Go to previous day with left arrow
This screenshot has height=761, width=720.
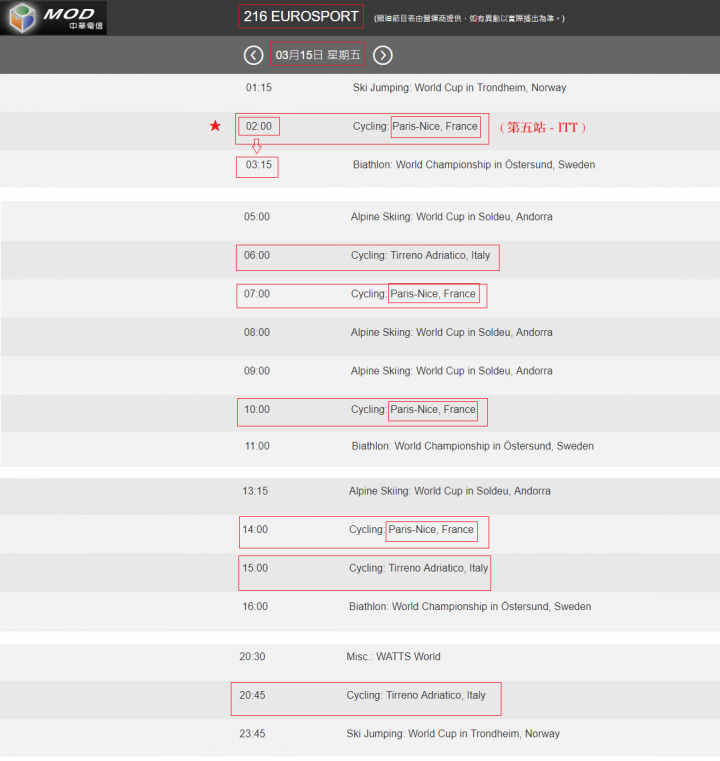pos(253,55)
